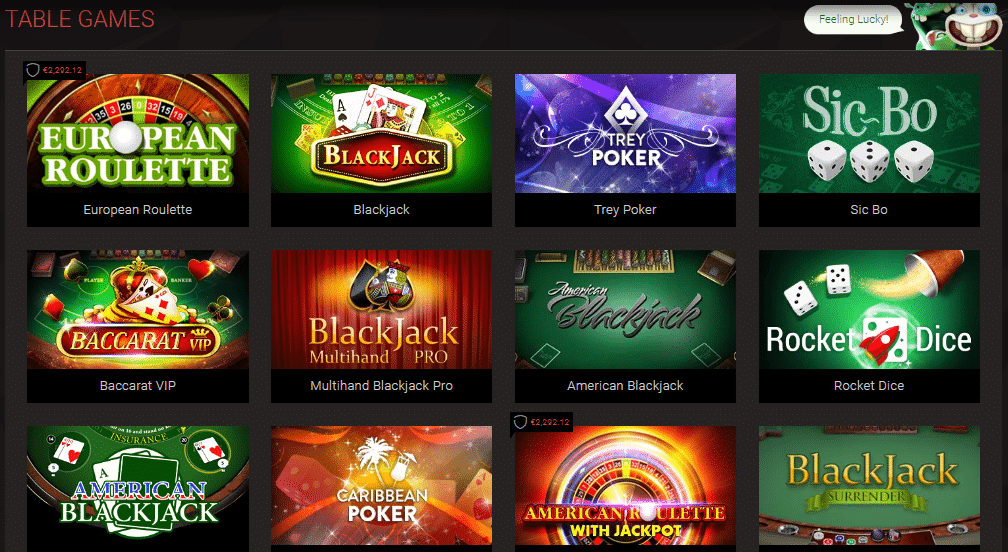Click the European Roulette text label

pyautogui.click(x=138, y=209)
